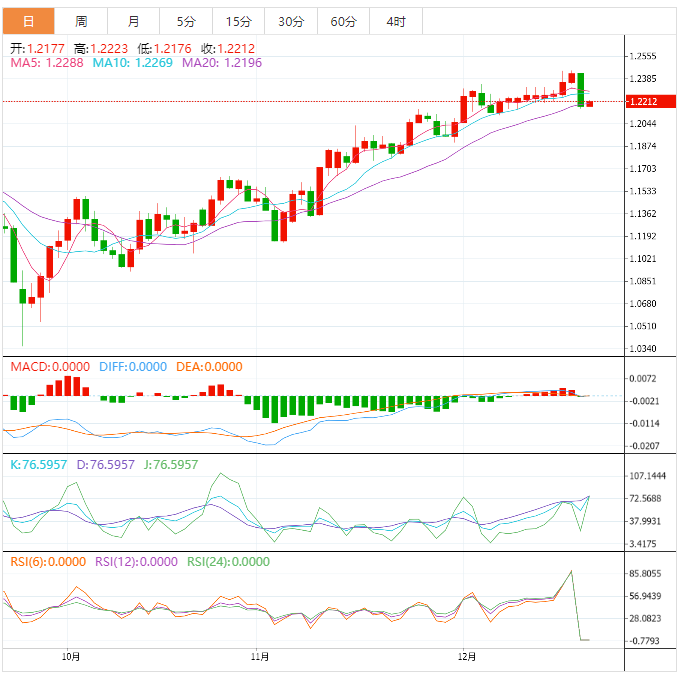
Task: Click the current price tag 1.2212
Action: (642, 102)
